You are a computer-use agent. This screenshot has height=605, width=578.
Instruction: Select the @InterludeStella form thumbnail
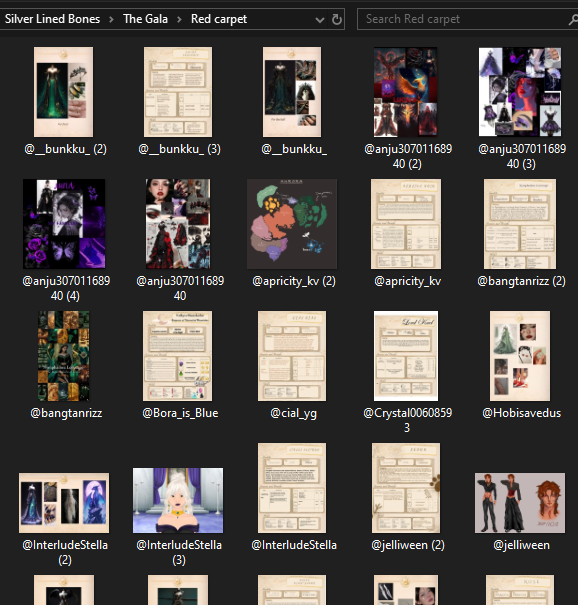tap(292, 488)
